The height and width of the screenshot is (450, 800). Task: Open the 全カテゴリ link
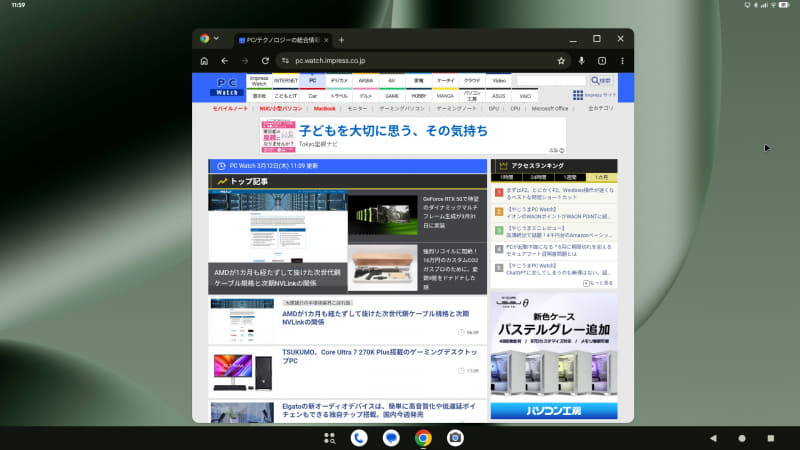(x=601, y=109)
